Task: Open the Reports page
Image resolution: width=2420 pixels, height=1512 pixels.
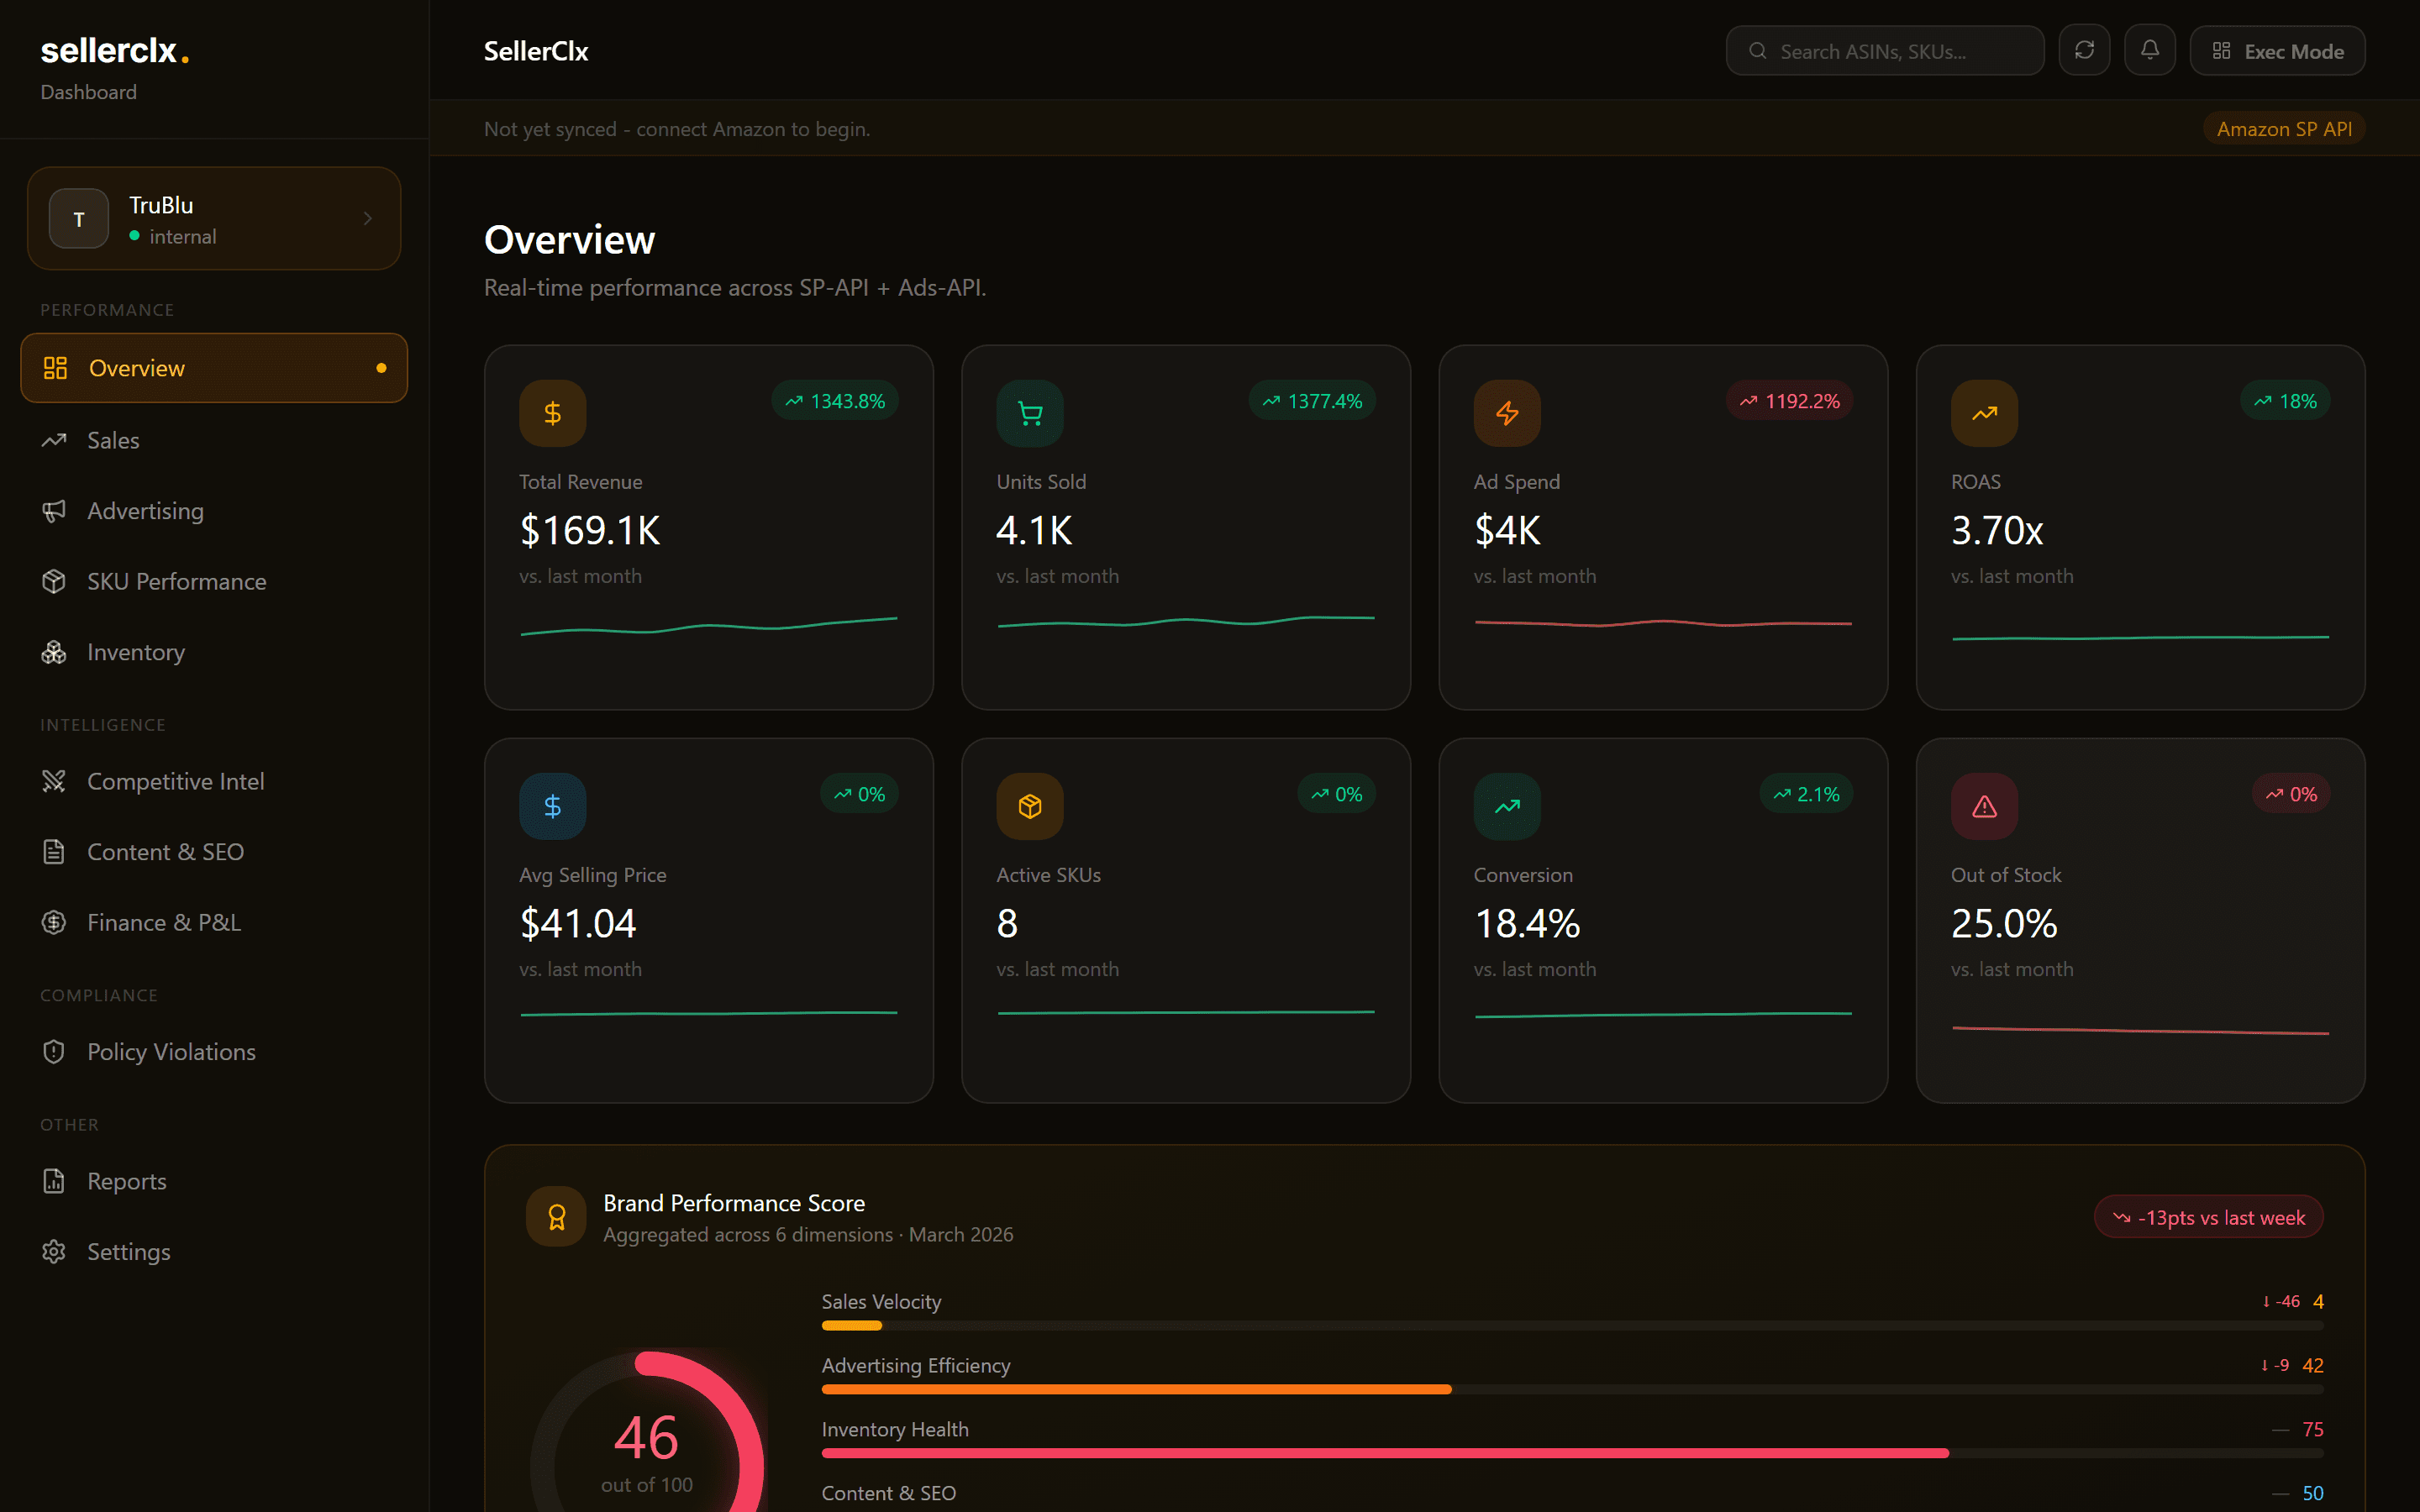Action: click(x=214, y=1181)
